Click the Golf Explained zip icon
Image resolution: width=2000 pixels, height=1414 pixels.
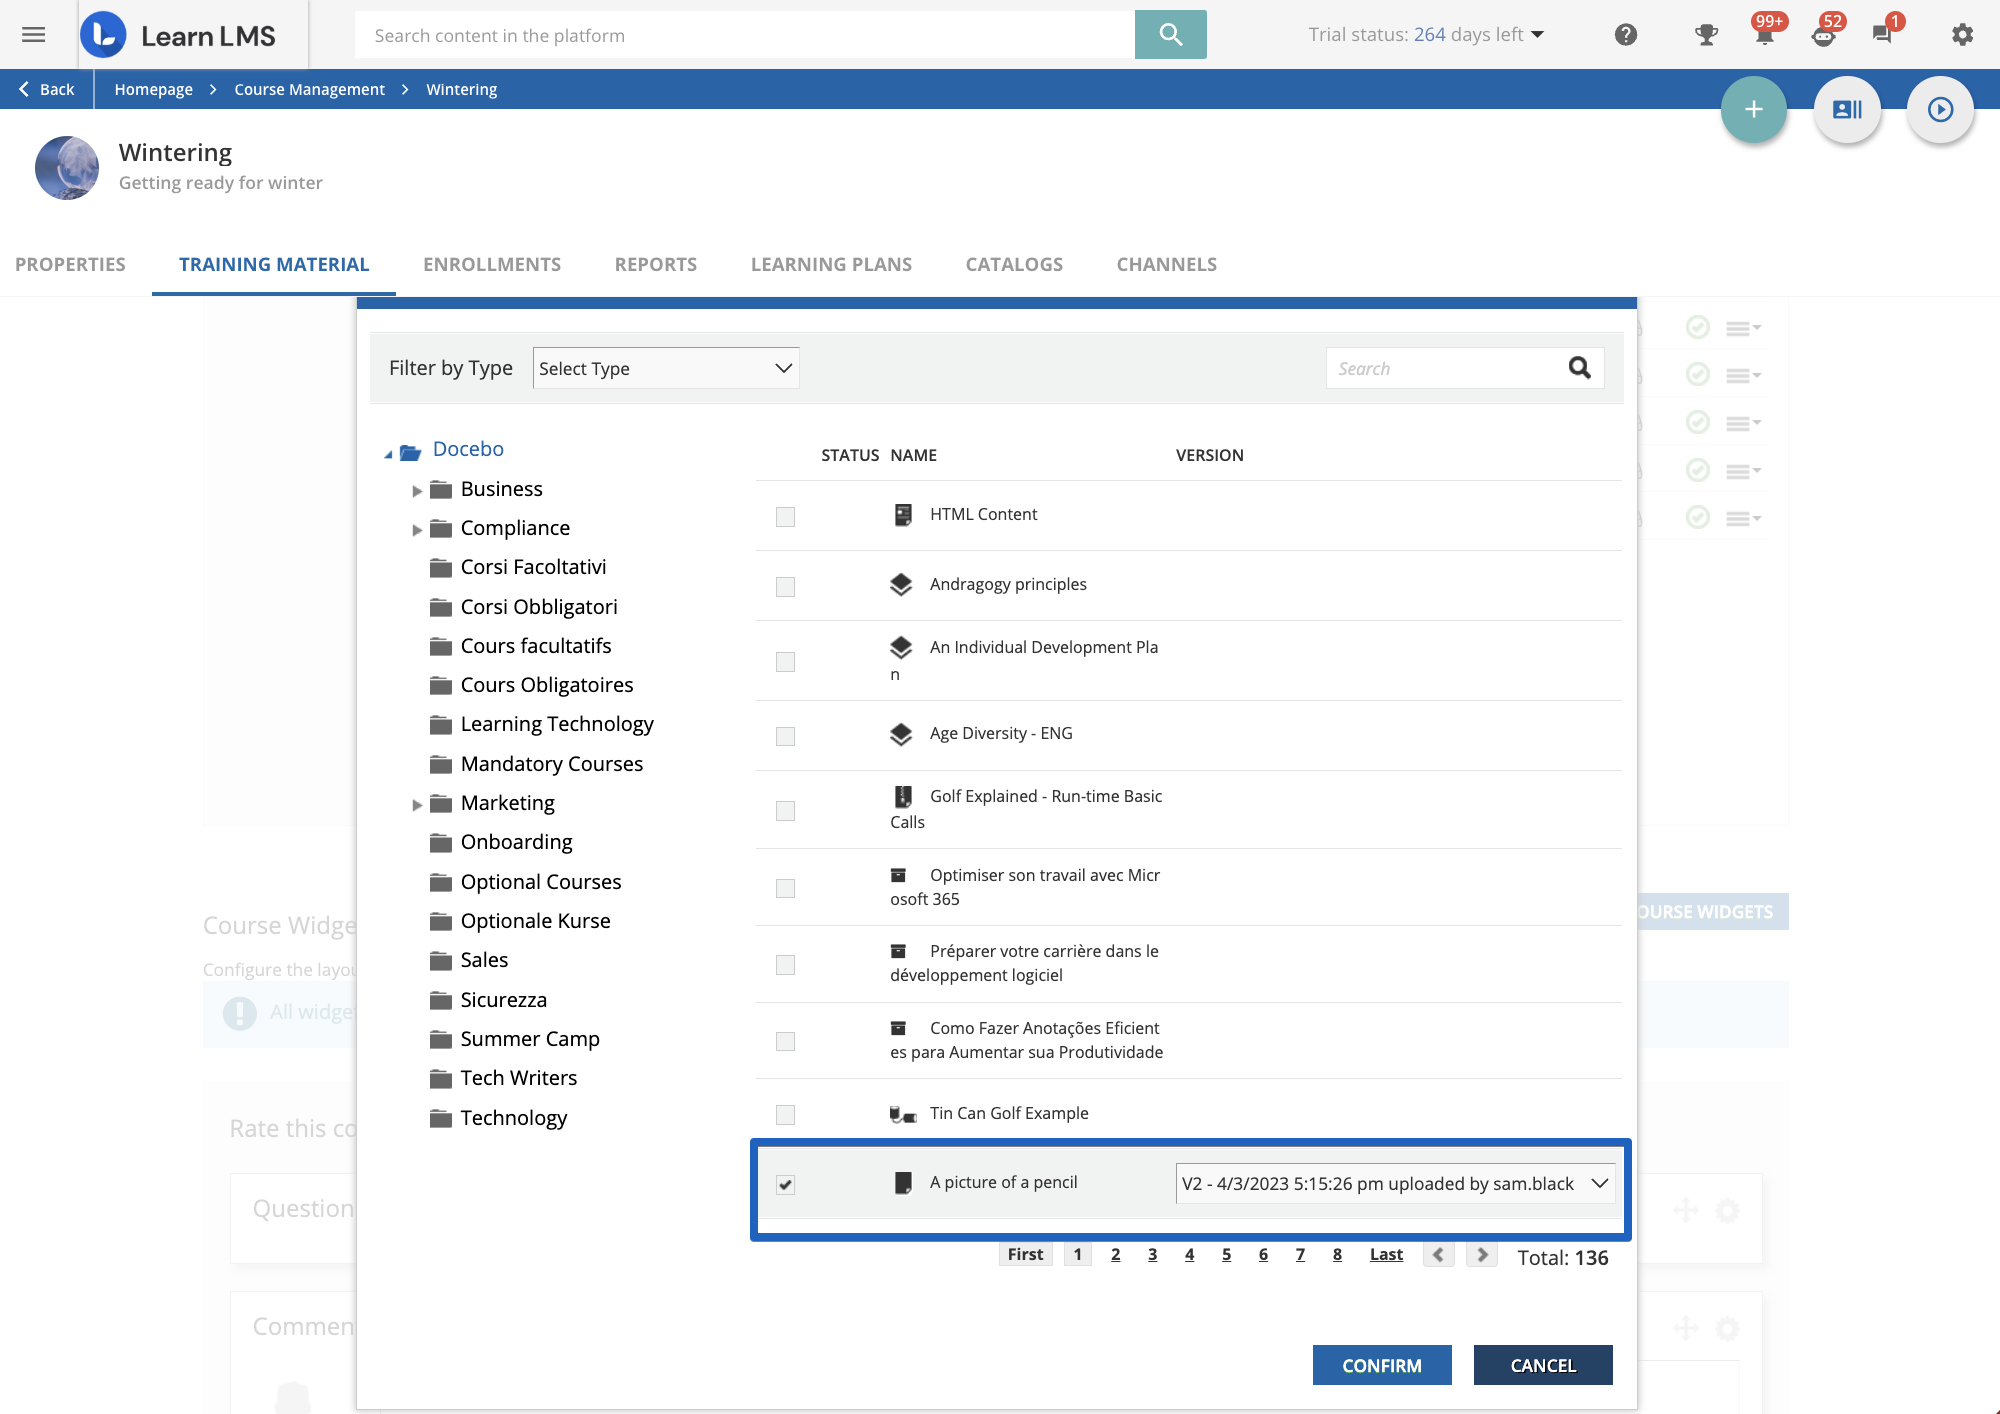click(903, 796)
